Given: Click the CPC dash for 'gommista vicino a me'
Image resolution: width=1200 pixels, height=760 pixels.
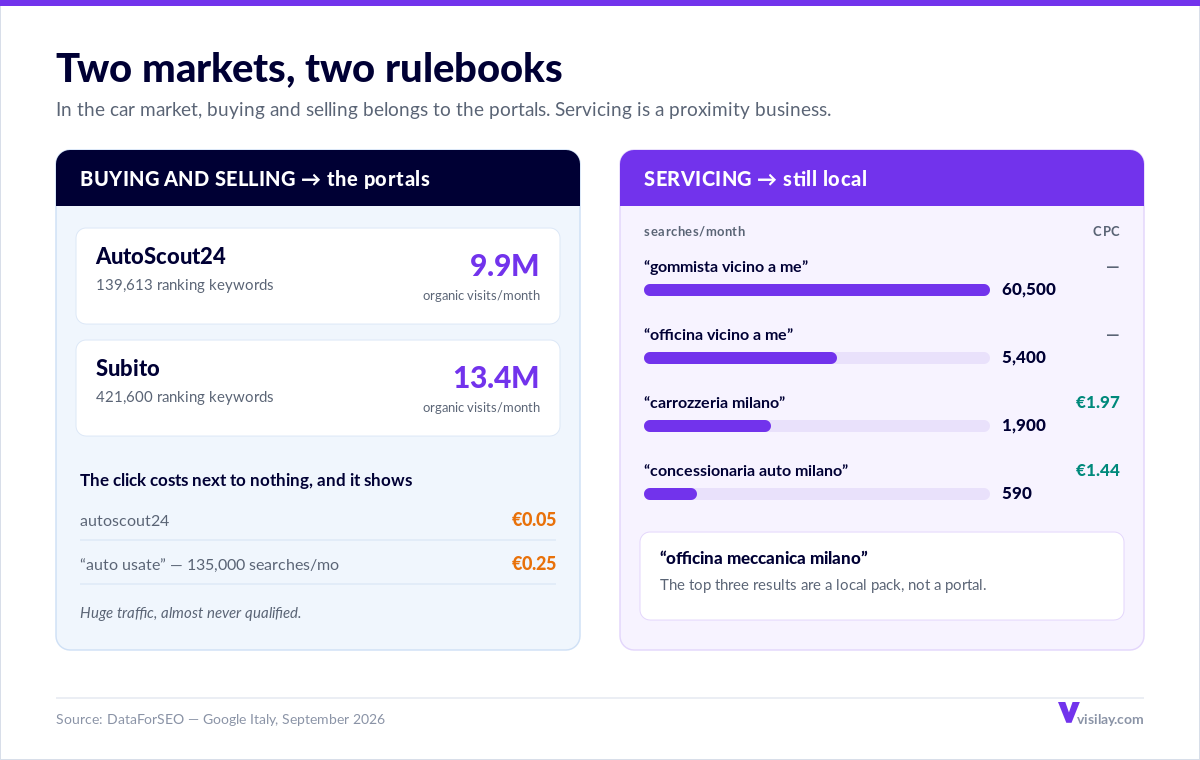Looking at the screenshot, I should point(1113,267).
